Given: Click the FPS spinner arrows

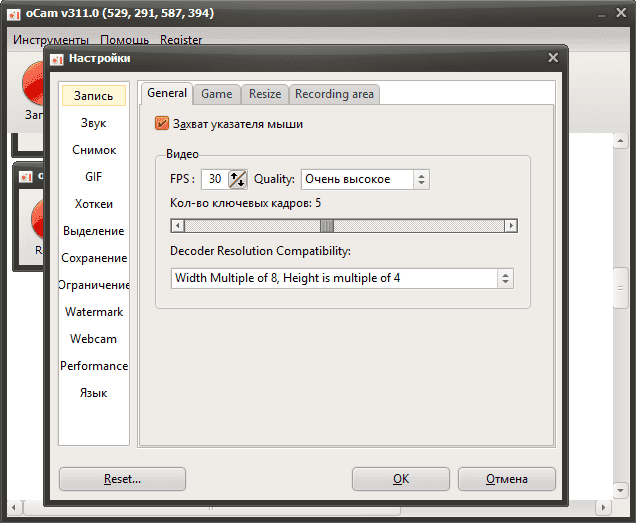Looking at the screenshot, I should click(237, 179).
